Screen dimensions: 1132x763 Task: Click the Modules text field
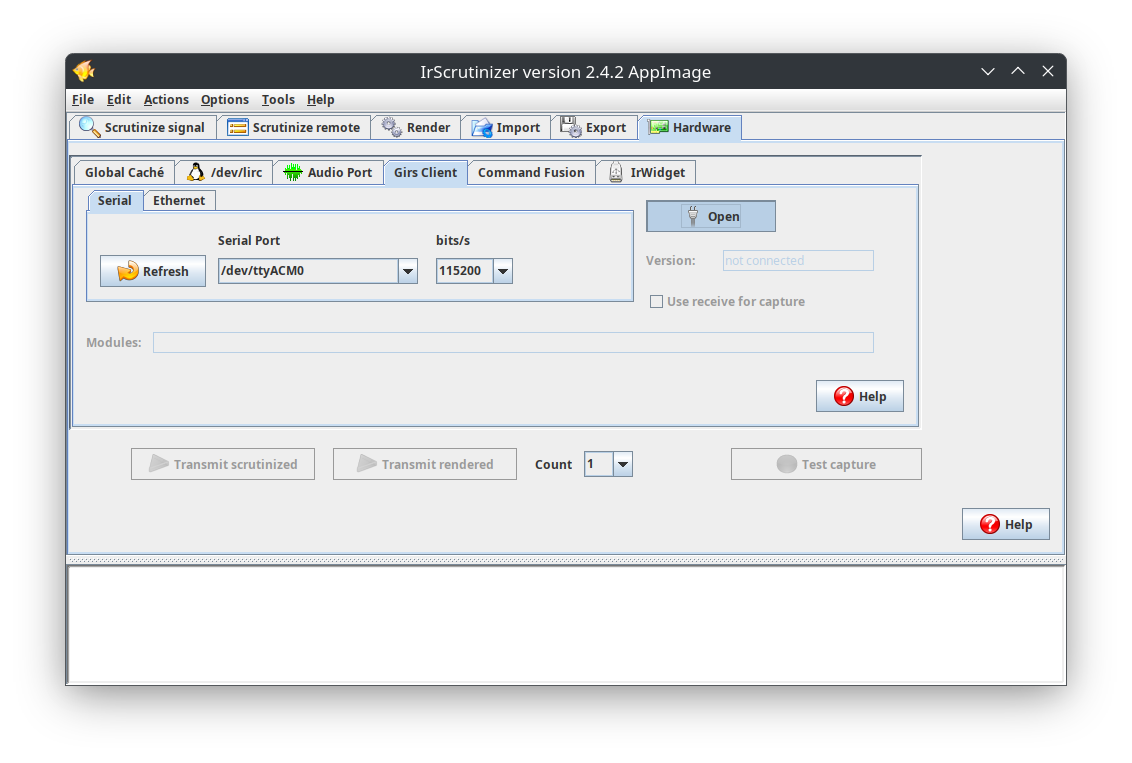click(513, 342)
